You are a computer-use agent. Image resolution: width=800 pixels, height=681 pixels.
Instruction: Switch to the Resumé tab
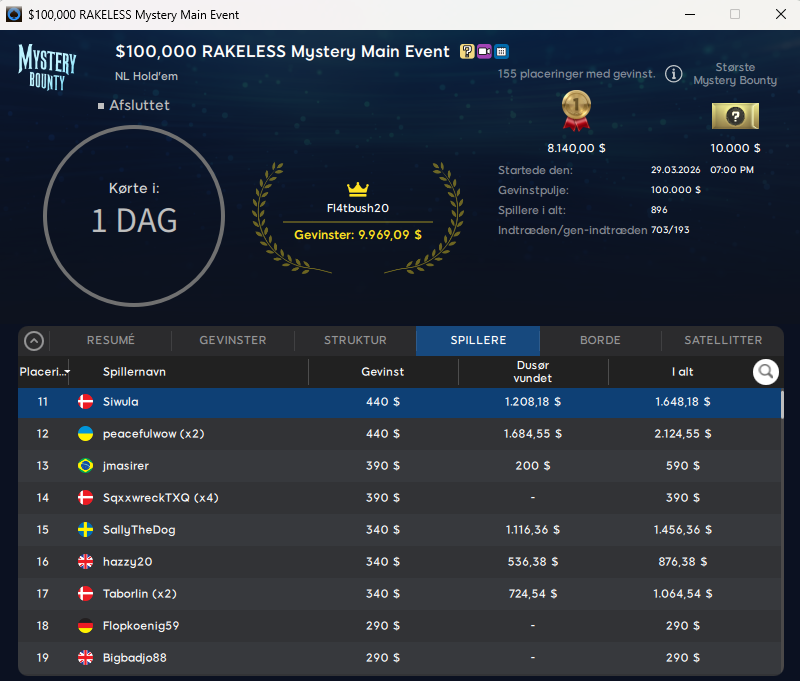(111, 341)
